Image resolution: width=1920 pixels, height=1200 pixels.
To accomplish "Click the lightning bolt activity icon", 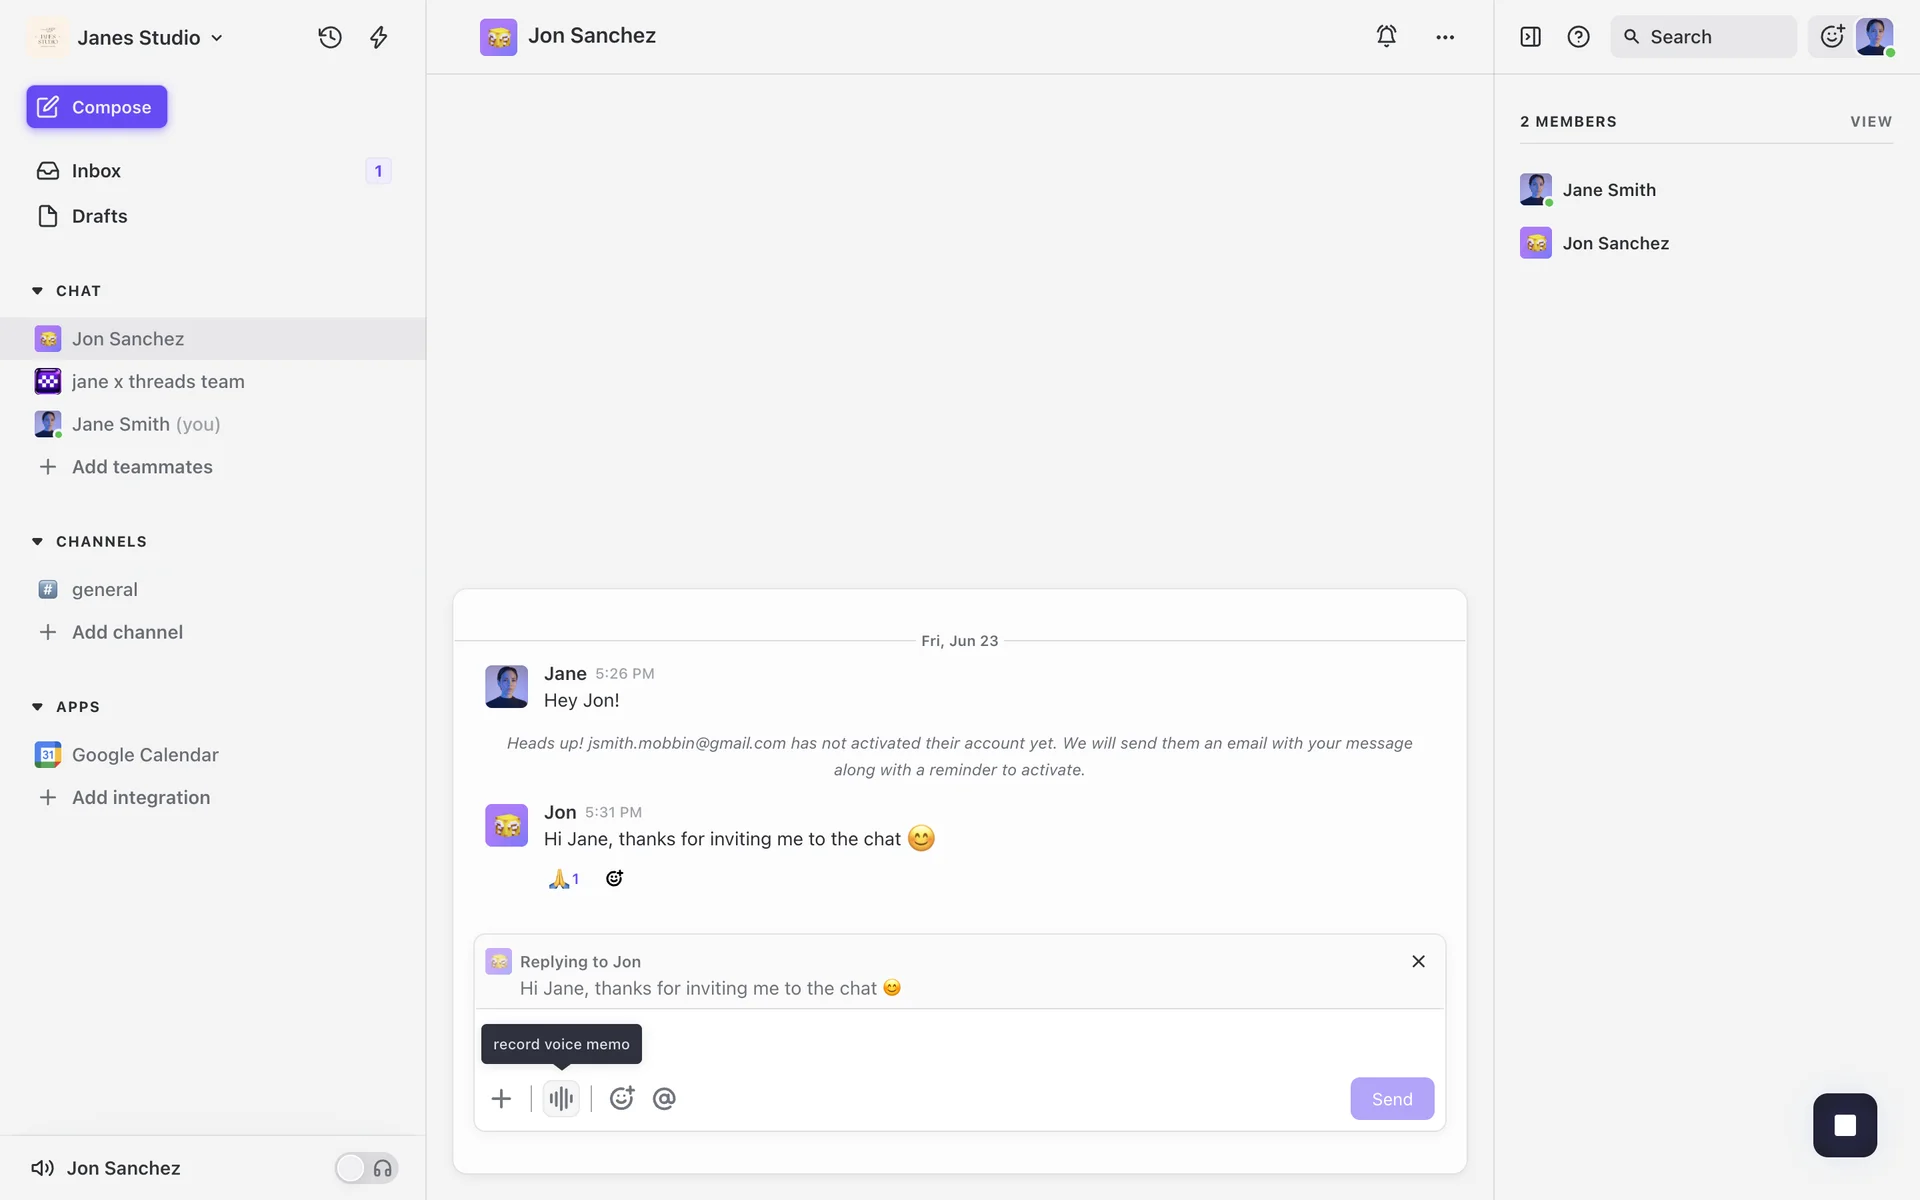I will tap(379, 37).
